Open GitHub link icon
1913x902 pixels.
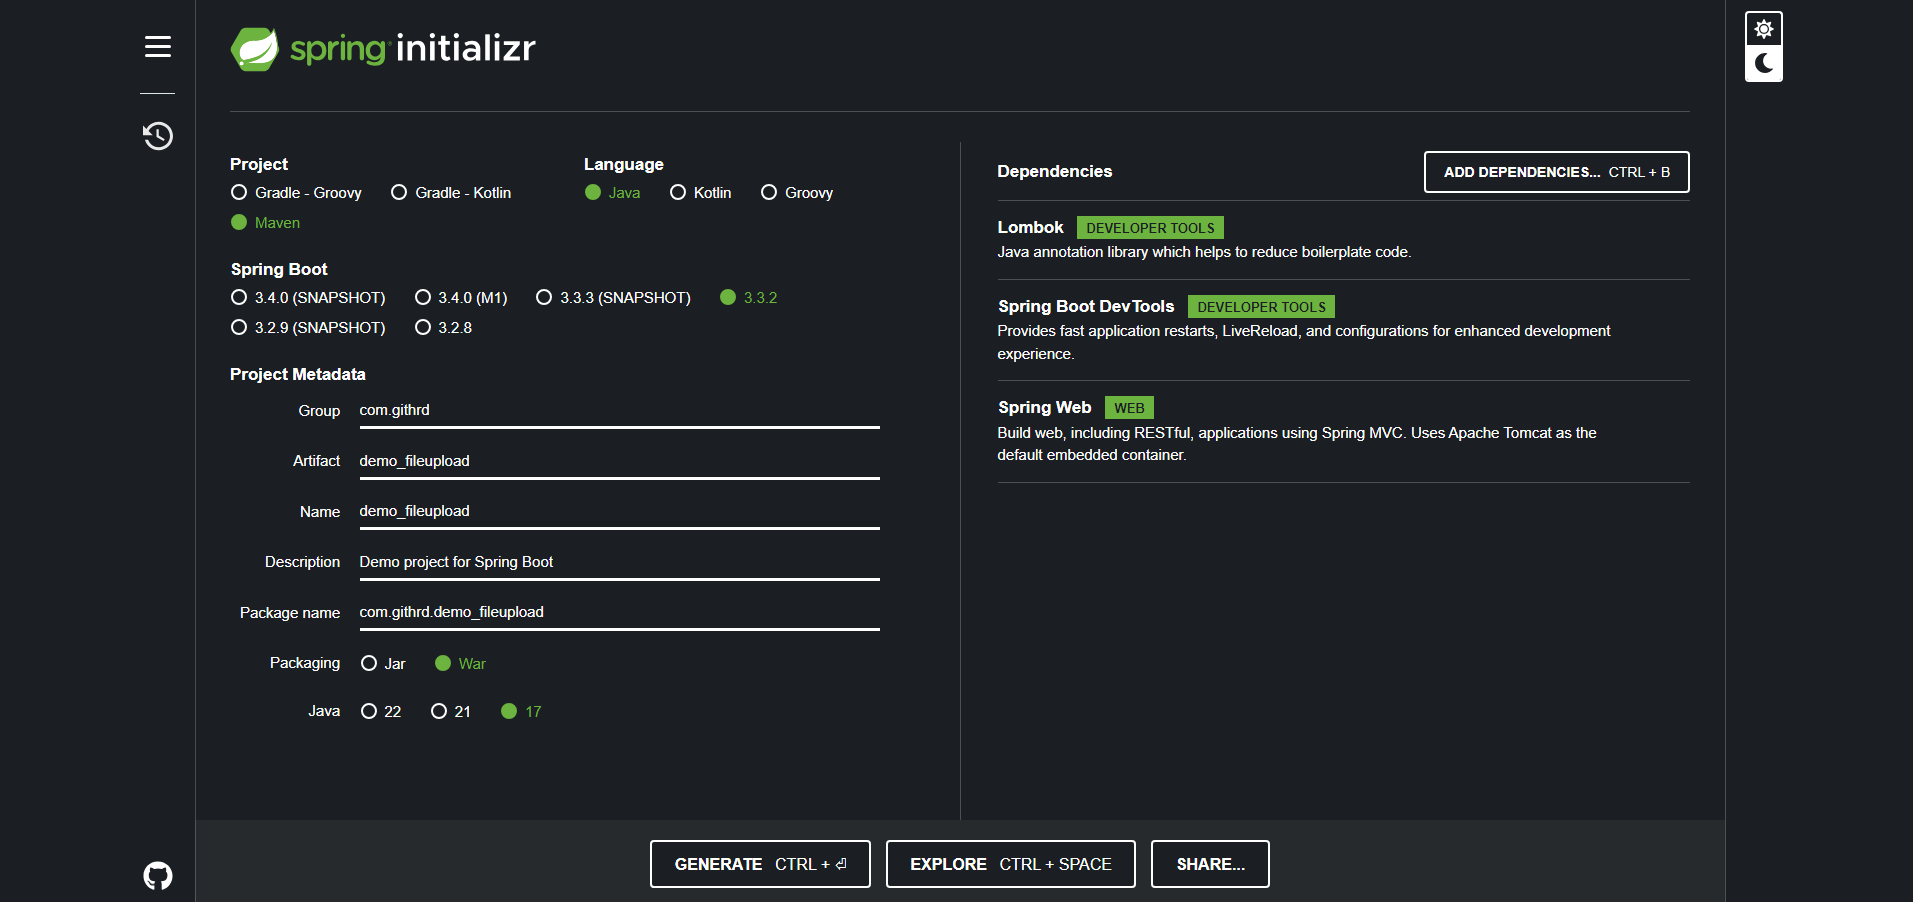pos(158,876)
